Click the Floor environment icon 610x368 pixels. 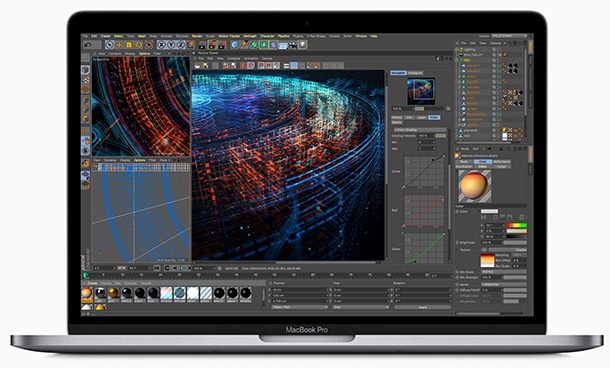283,45
